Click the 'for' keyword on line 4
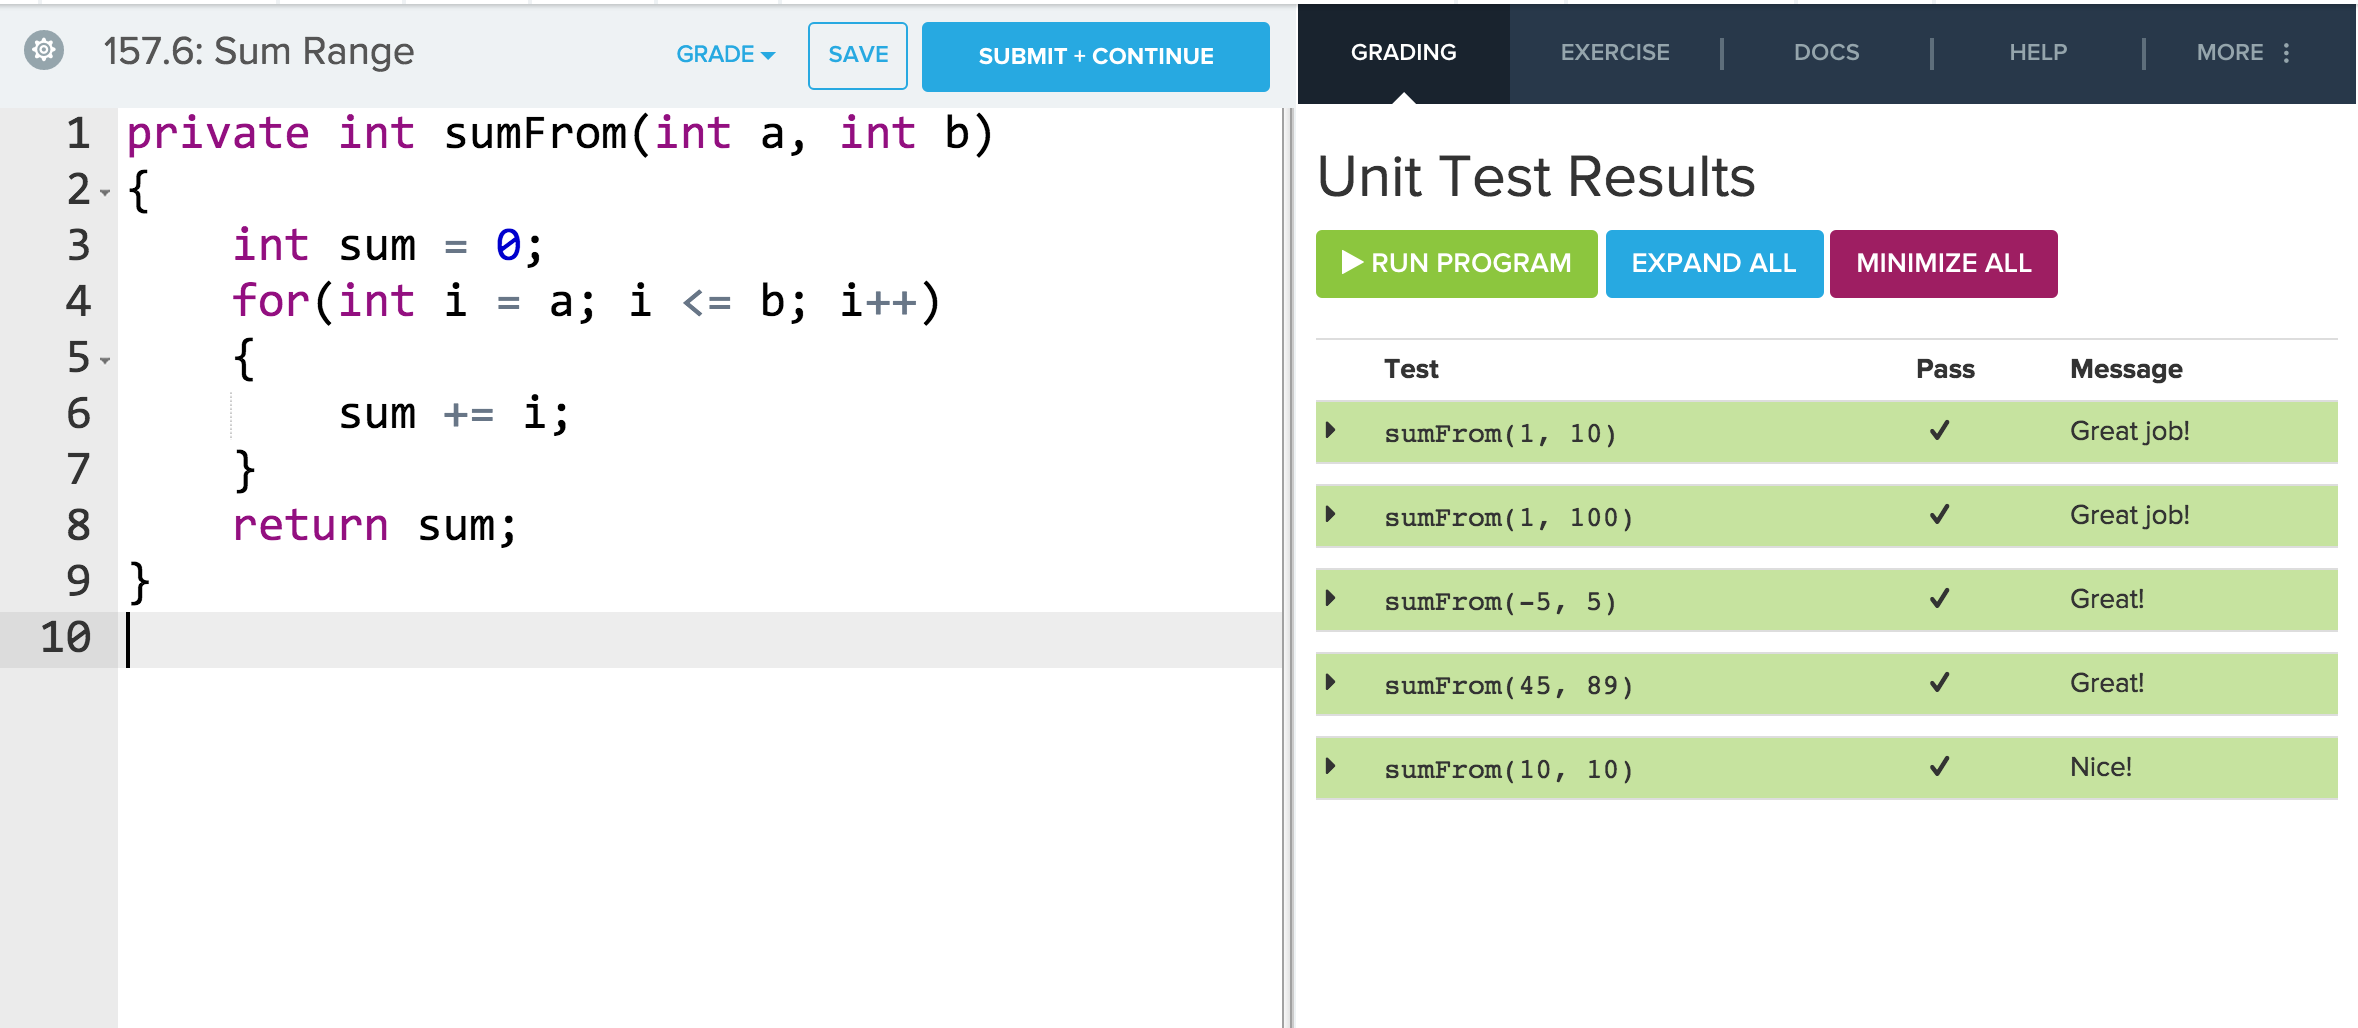Screen dimensions: 2358x1028 pos(271,301)
